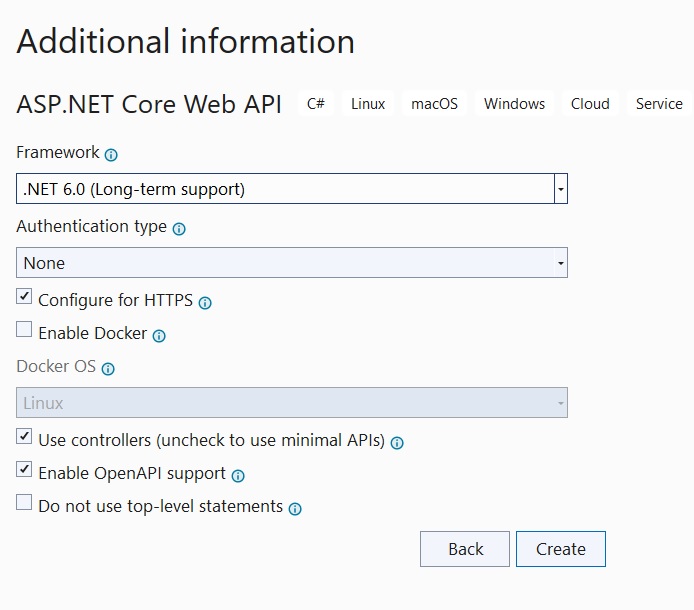Viewport: 694px width, 610px height.
Task: Click the disabled Docker OS Linux dropdown
Action: 292,403
